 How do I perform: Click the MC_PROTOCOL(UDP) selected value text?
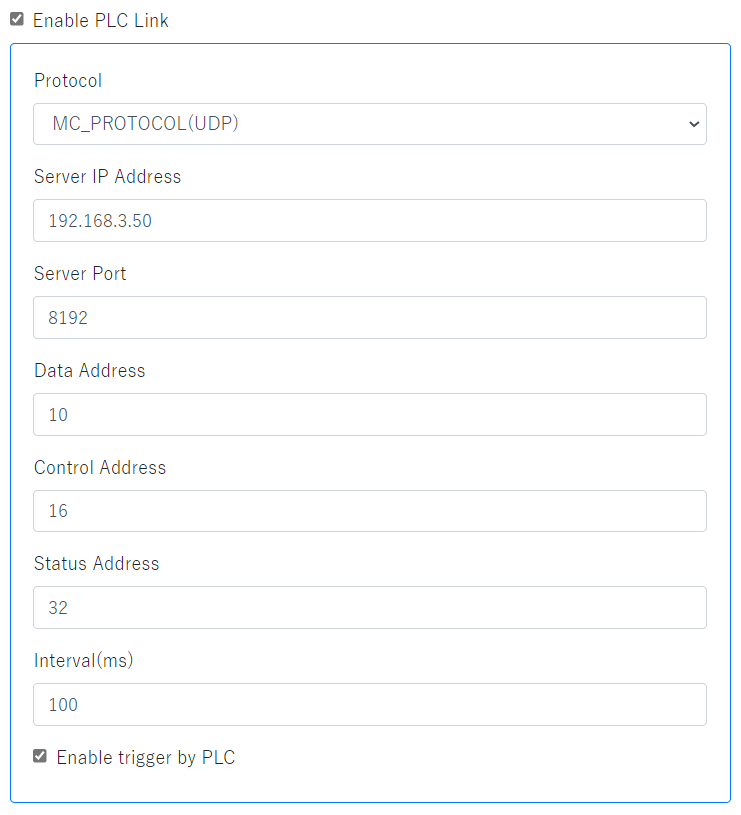[x=146, y=124]
